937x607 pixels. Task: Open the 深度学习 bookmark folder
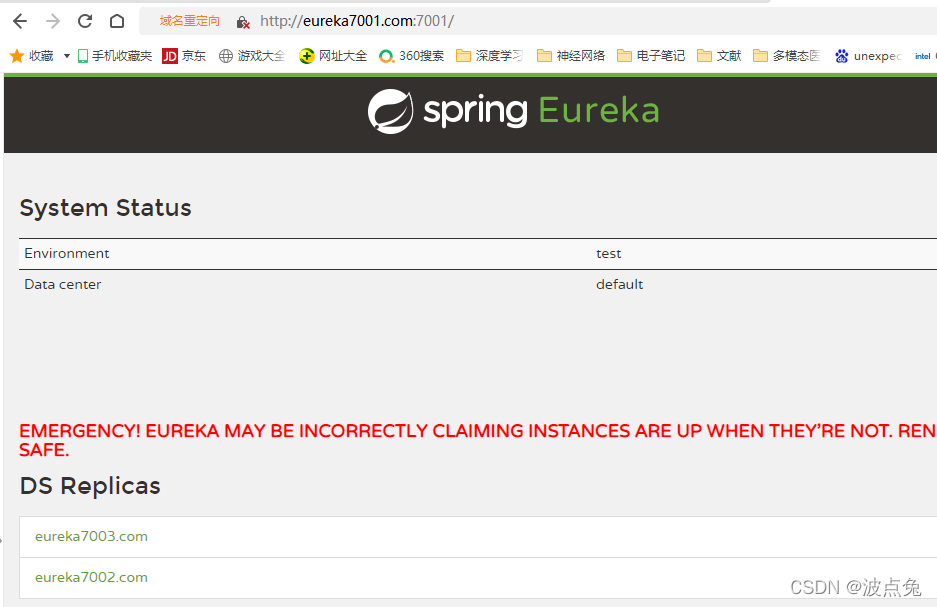[x=489, y=56]
